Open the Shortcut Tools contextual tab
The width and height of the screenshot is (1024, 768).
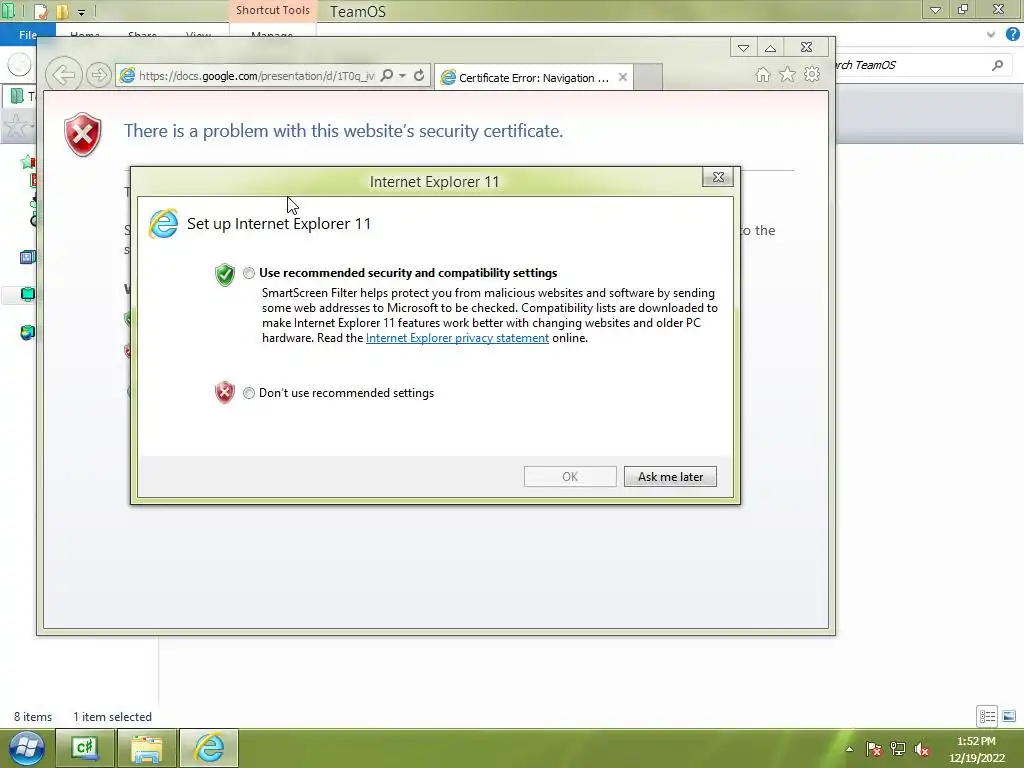pos(272,10)
